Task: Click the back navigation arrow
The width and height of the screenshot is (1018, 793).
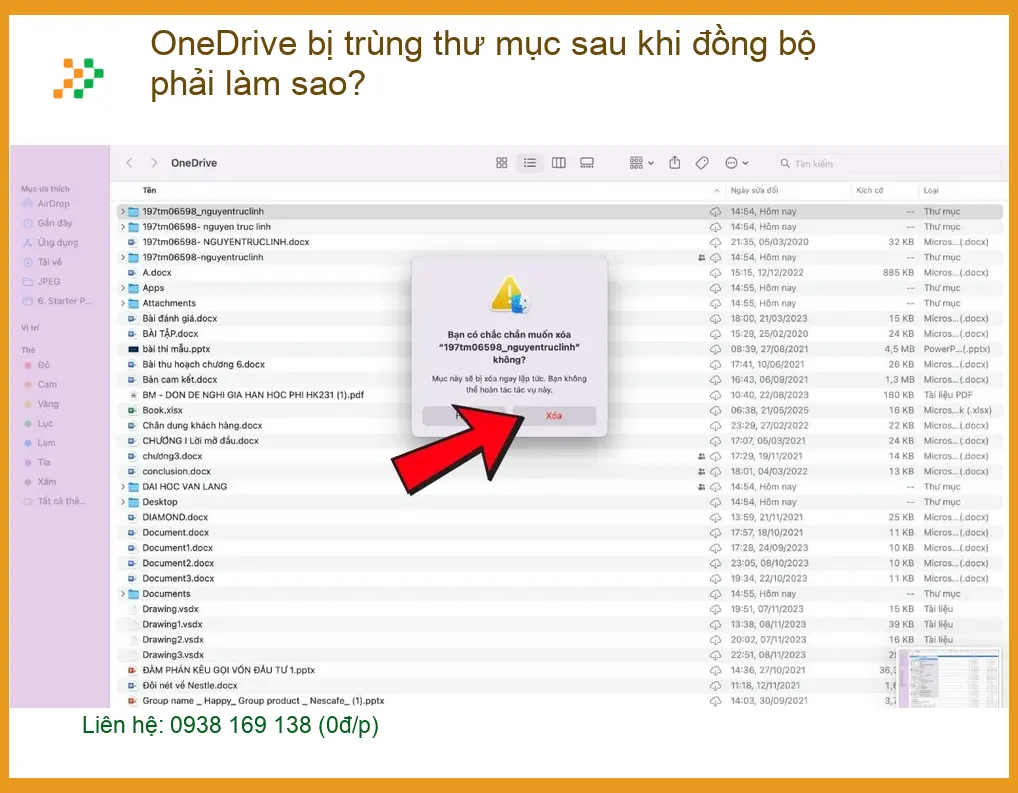Action: click(129, 162)
